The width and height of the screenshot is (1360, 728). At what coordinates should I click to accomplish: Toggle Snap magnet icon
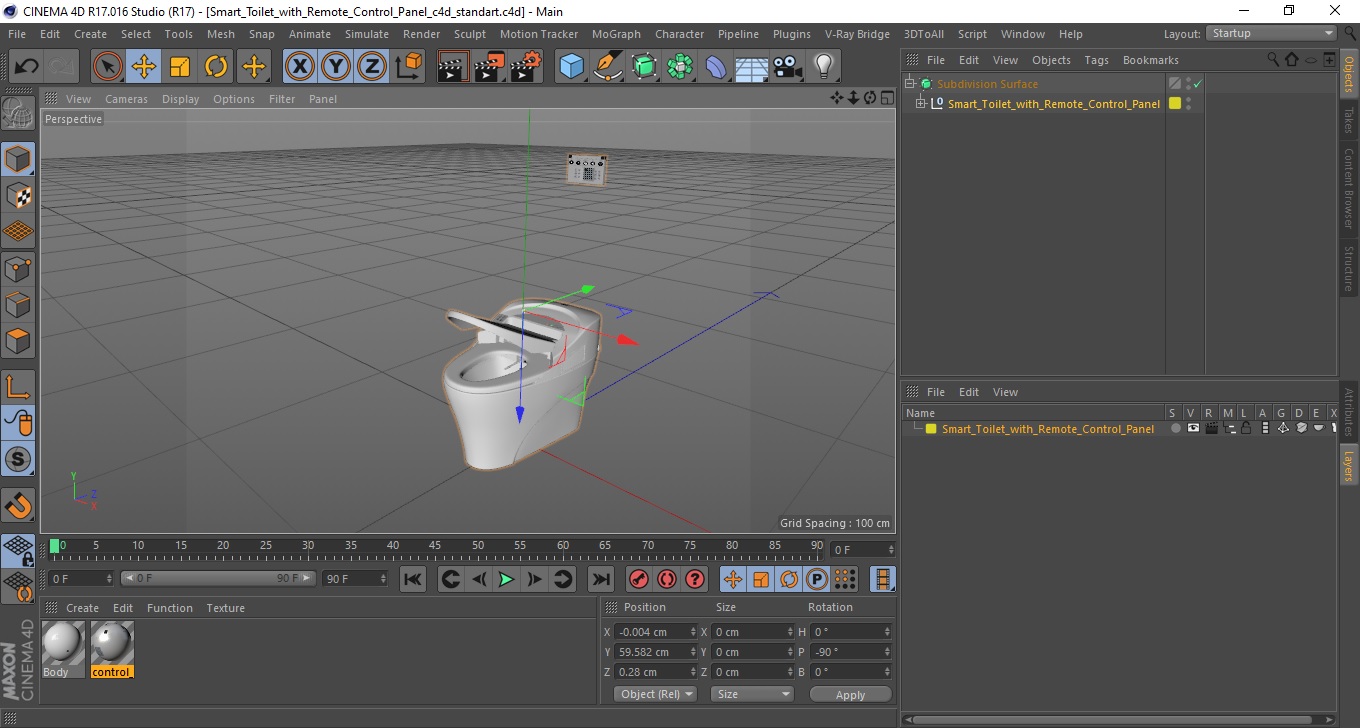tap(18, 505)
